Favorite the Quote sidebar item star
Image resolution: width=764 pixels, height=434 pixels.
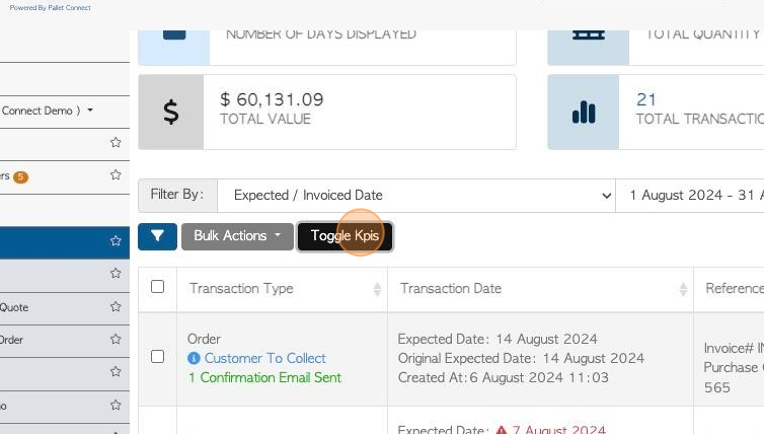tap(115, 306)
